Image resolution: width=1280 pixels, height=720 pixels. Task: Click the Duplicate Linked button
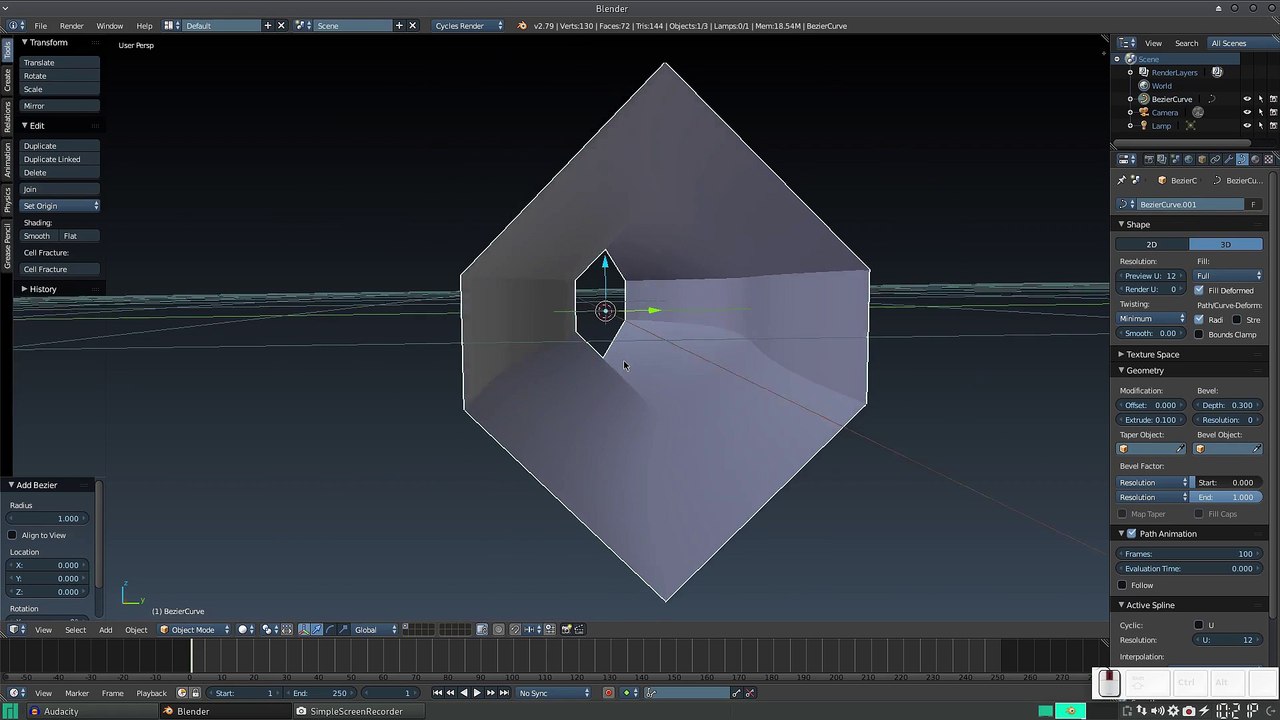tap(59, 159)
